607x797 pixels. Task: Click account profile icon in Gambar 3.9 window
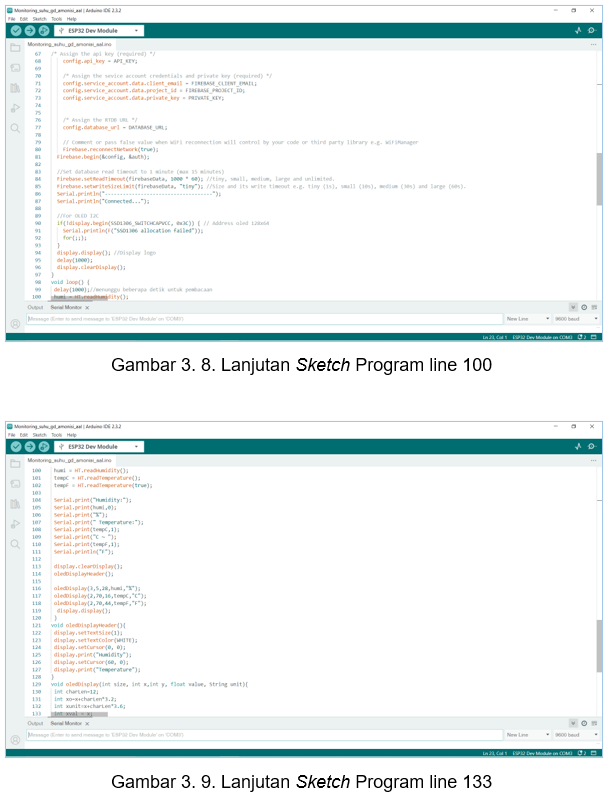coord(15,740)
